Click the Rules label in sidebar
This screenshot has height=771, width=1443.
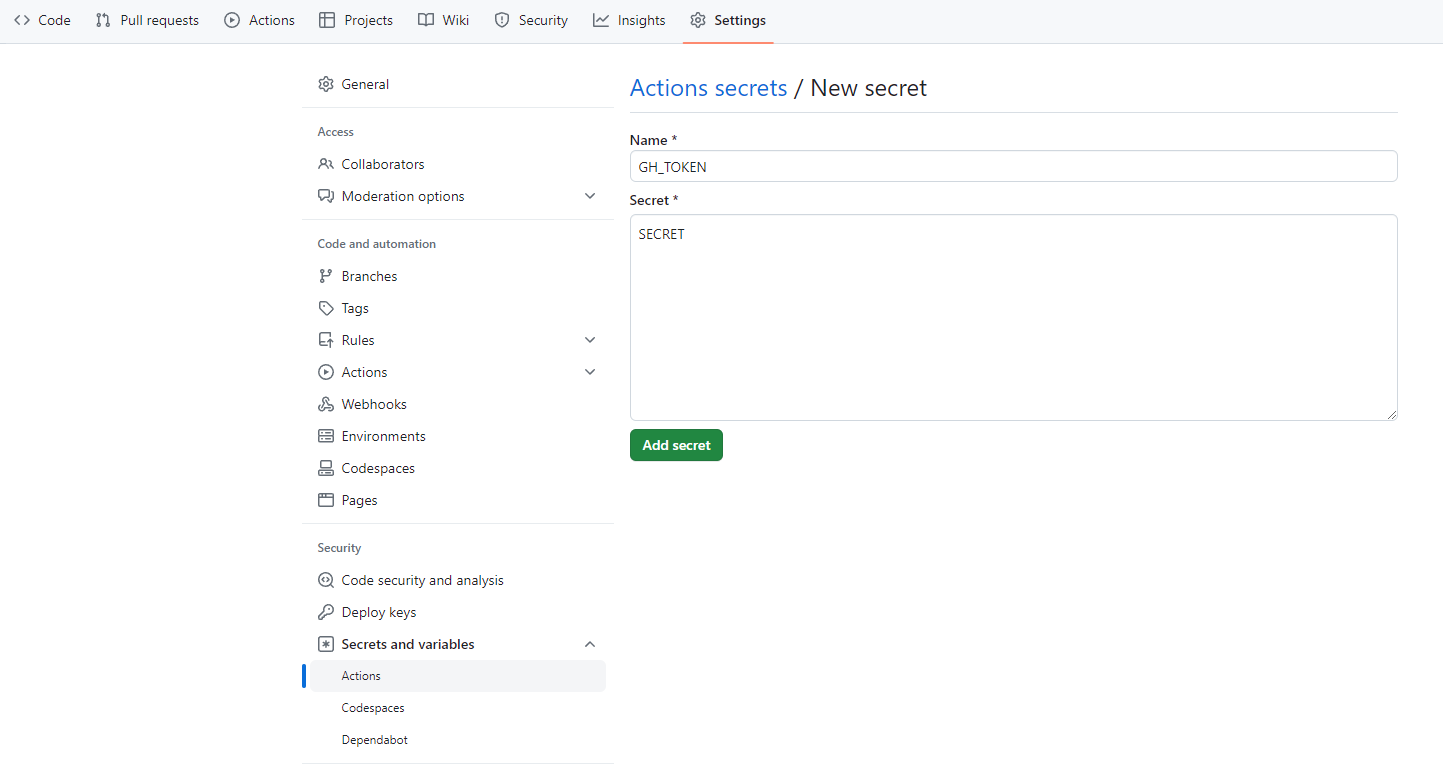[x=358, y=340]
